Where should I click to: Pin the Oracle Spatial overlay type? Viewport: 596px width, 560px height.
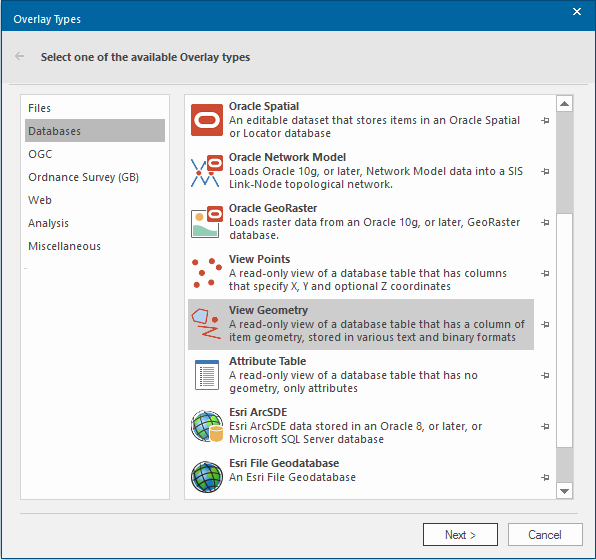pos(545,121)
